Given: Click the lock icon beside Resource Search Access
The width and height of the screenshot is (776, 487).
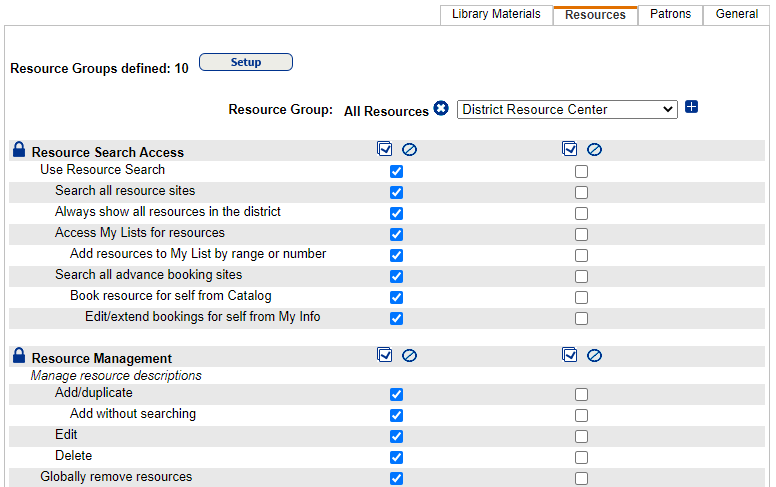Looking at the screenshot, I should click(18, 150).
